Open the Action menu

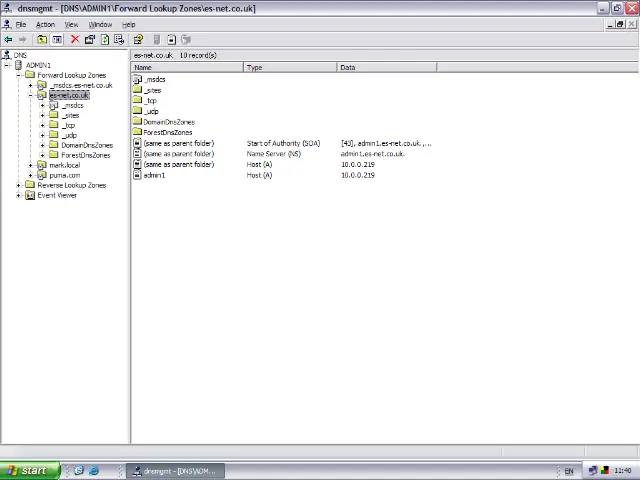45,24
